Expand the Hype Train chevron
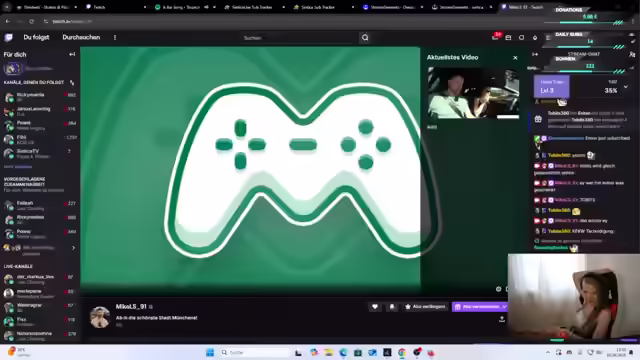Image resolution: width=640 pixels, height=360 pixels. (x=626, y=87)
